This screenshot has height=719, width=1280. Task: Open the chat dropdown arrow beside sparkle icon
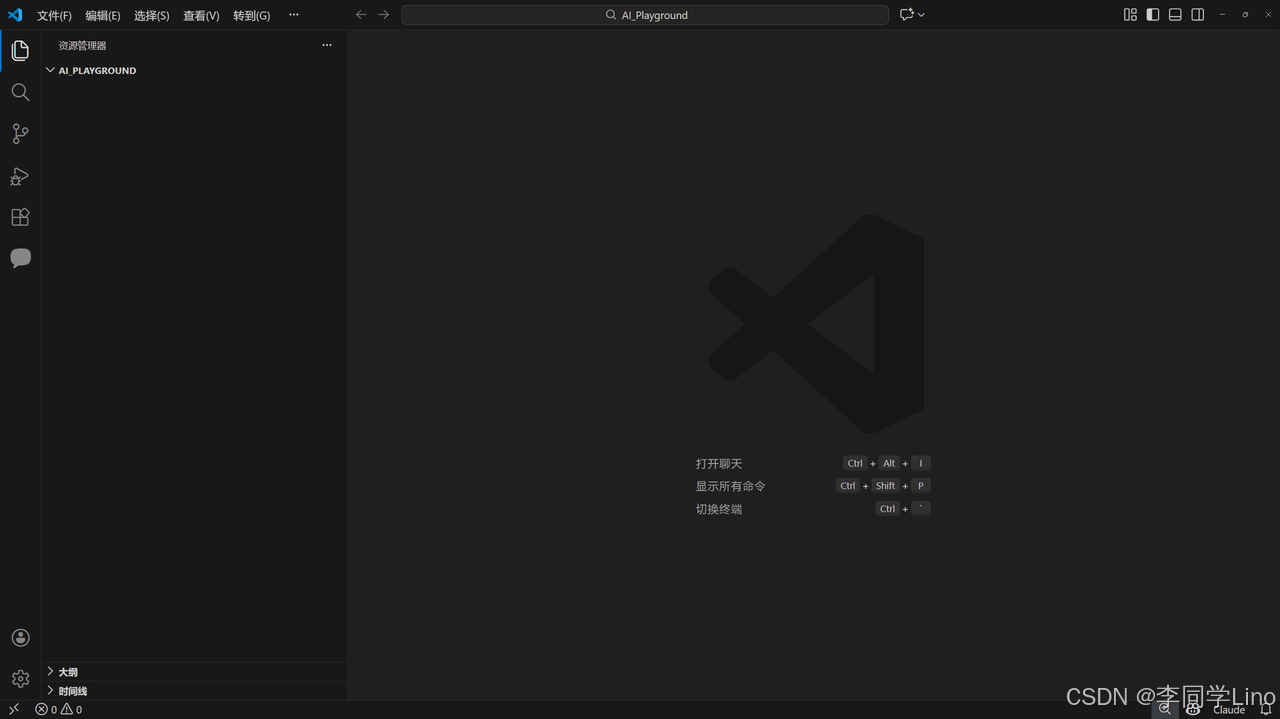coord(921,15)
